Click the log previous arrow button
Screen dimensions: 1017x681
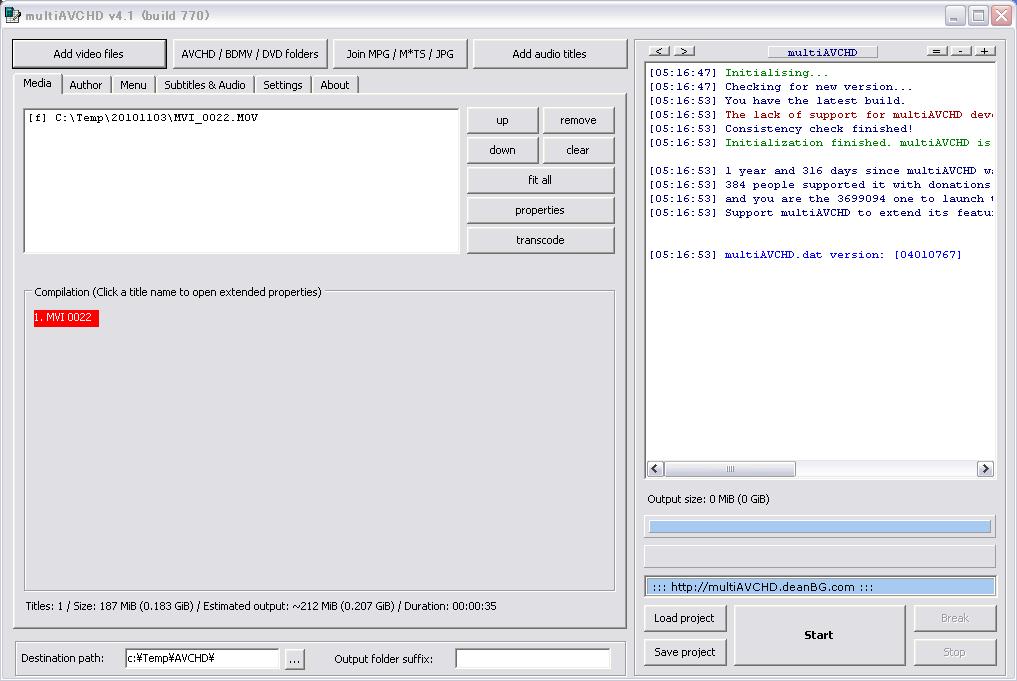point(659,51)
